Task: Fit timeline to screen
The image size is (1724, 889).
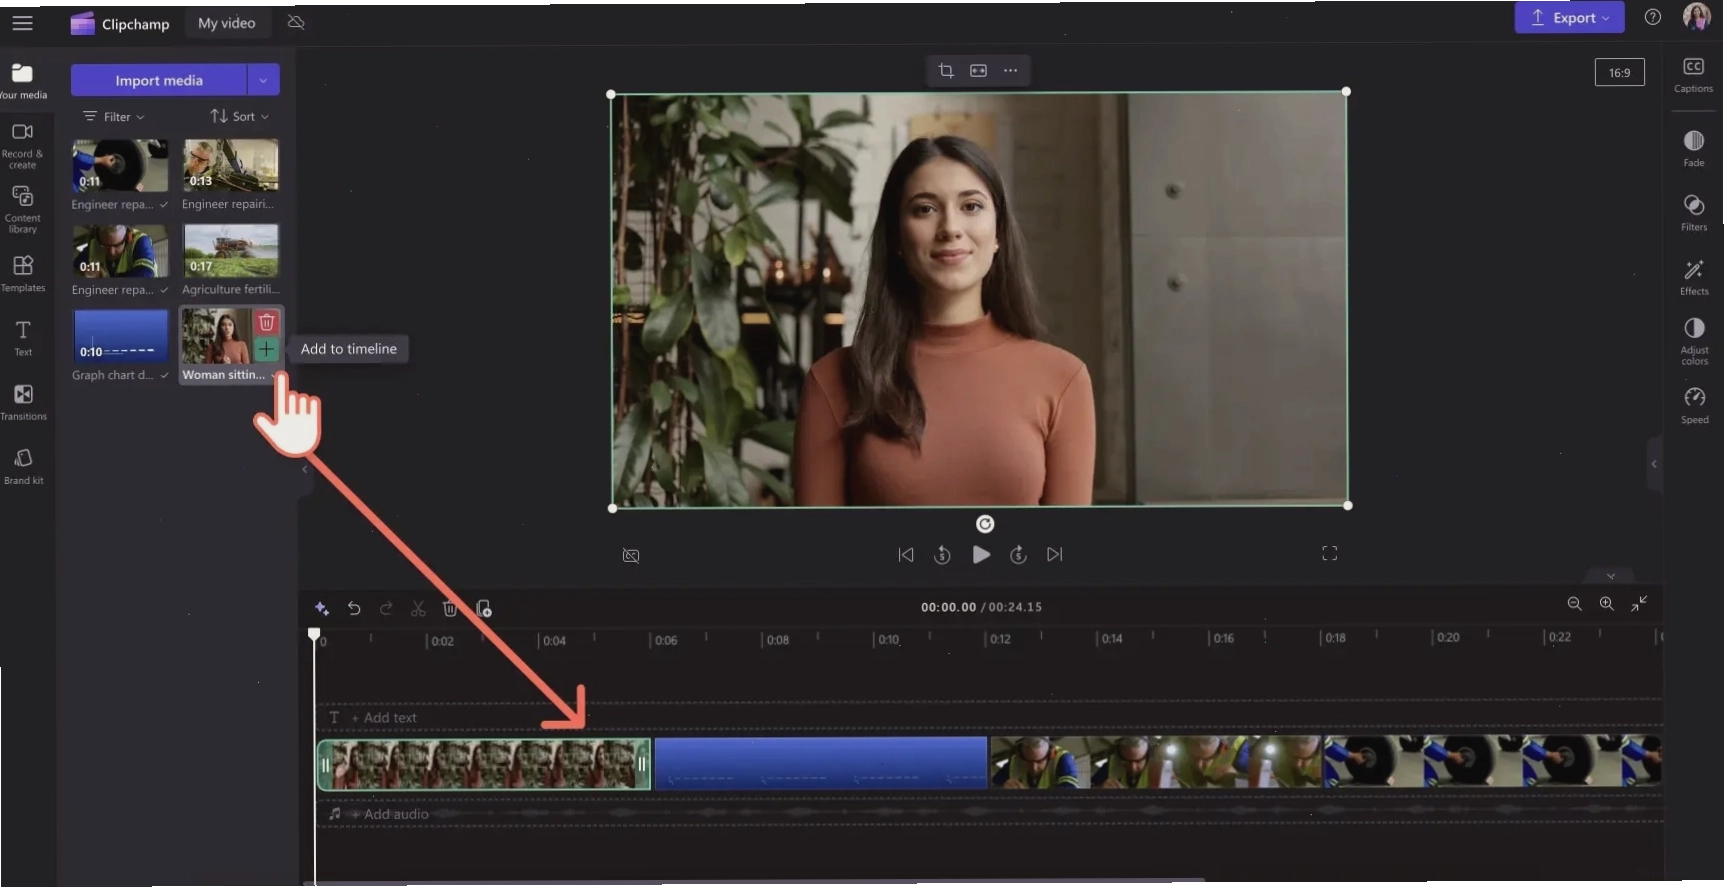Action: 1639,604
